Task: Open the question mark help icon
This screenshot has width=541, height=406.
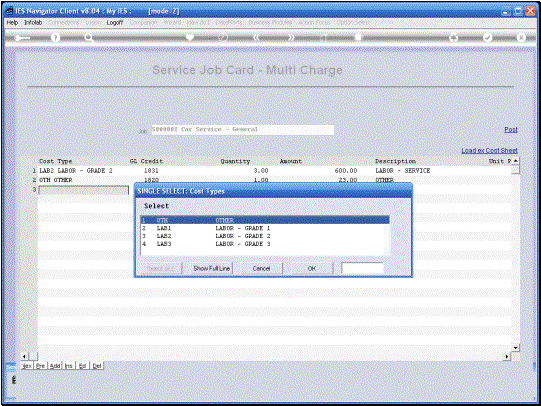Action: pos(55,37)
